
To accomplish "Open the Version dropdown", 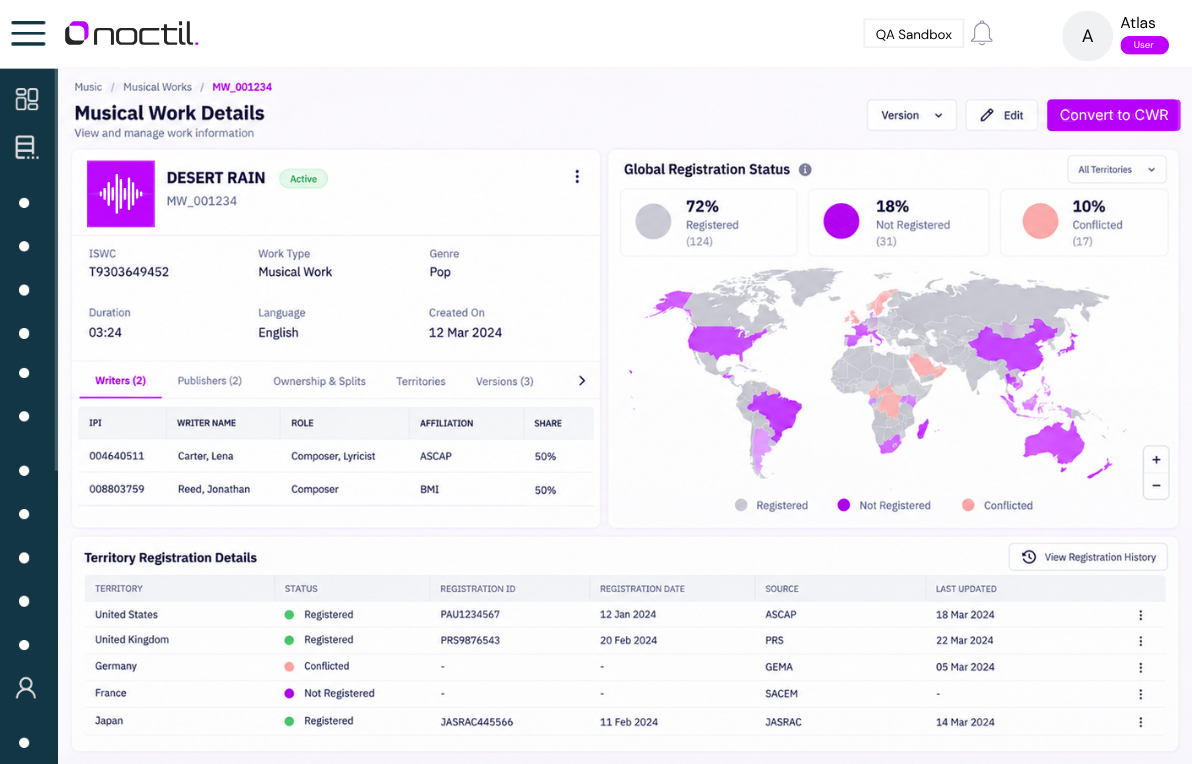I will pos(911,115).
